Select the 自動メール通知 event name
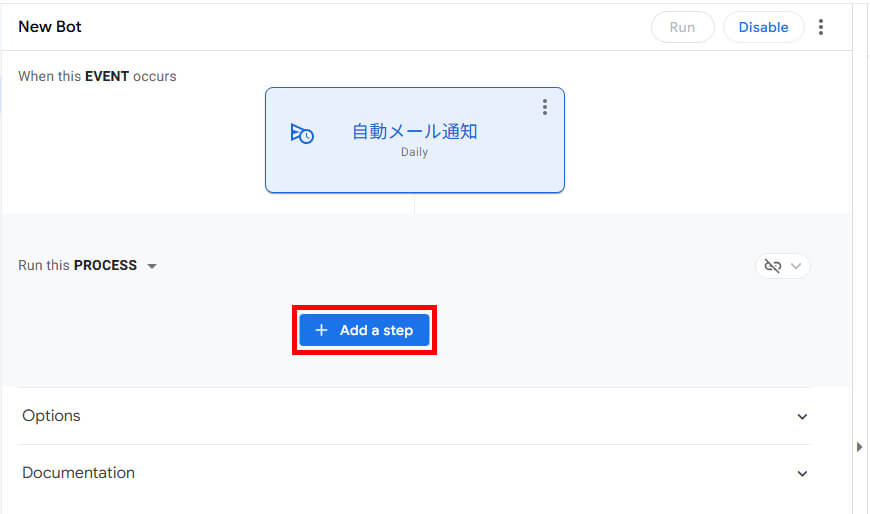The image size is (870, 514). (x=414, y=131)
